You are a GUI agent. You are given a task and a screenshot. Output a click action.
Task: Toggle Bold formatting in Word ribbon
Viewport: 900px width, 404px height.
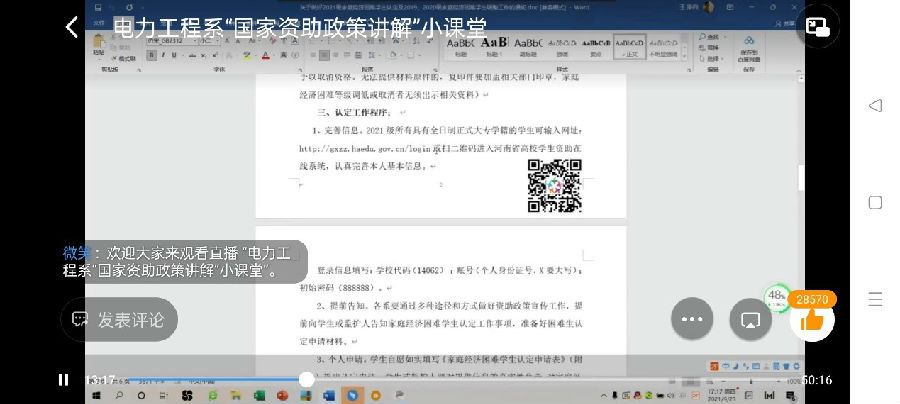pyautogui.click(x=152, y=56)
